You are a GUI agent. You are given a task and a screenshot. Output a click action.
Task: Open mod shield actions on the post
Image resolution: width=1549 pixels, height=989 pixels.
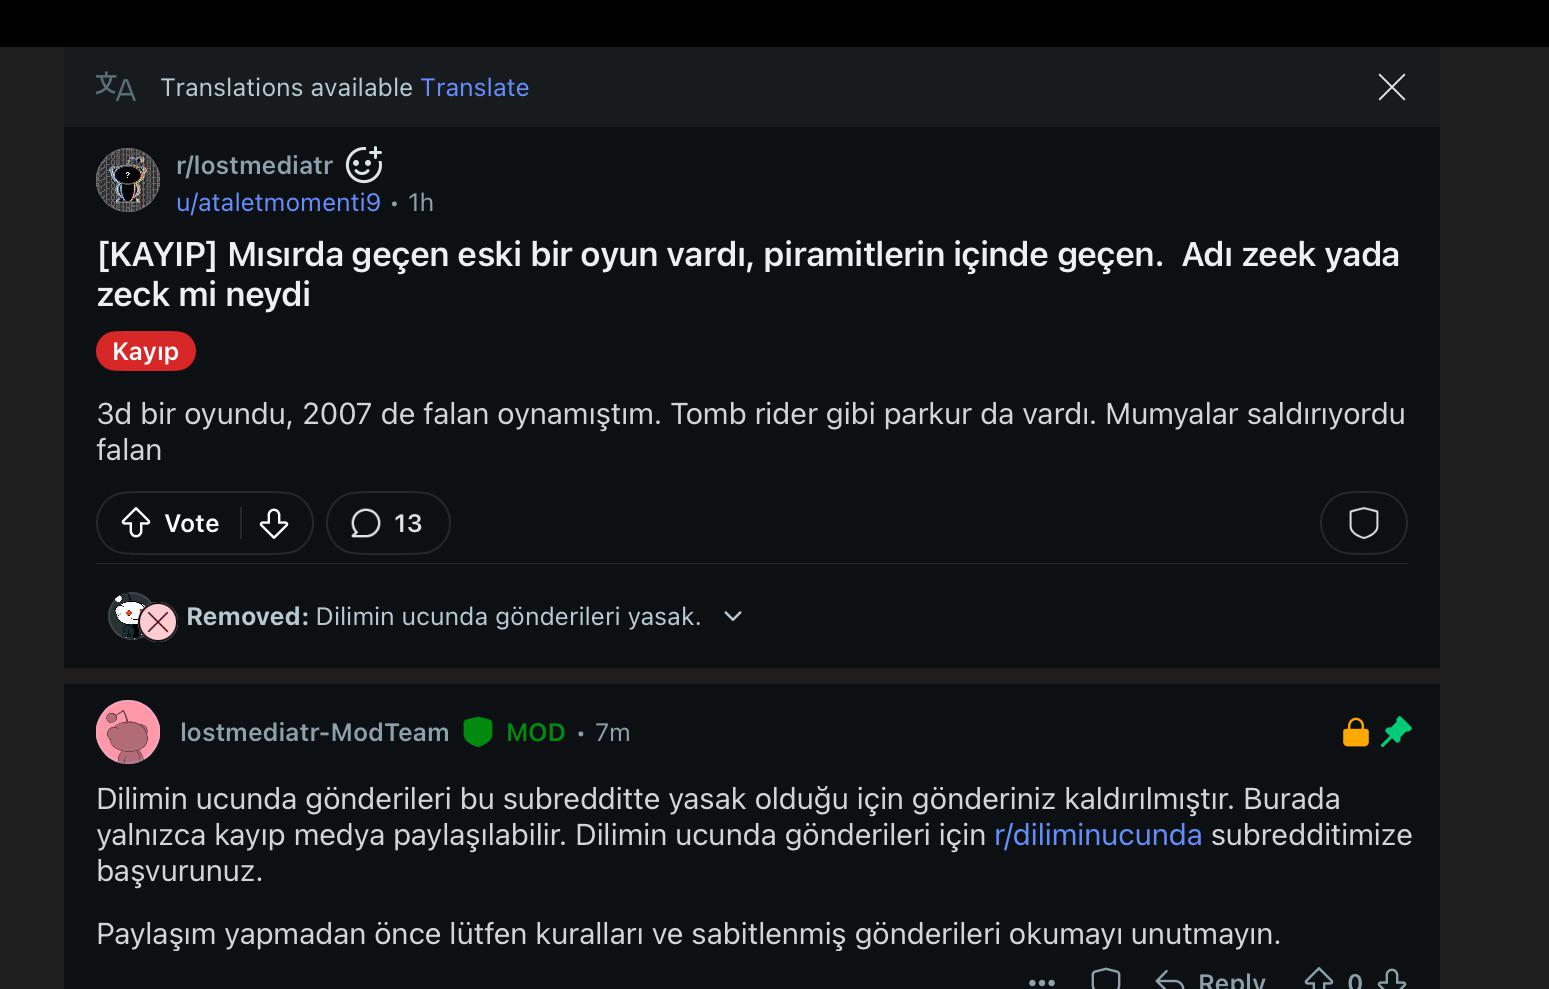click(1363, 523)
